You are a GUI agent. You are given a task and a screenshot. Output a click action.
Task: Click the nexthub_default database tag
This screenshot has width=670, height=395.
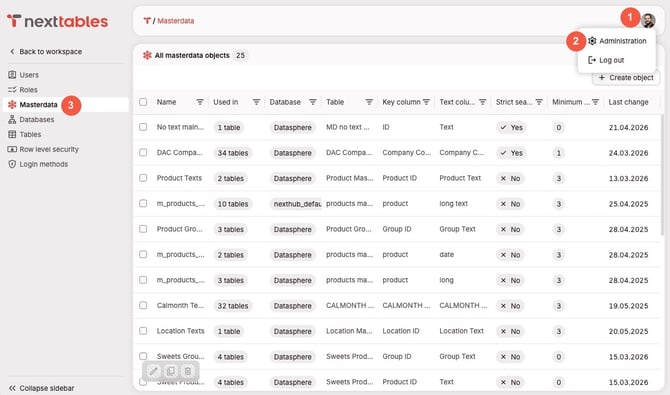(x=296, y=204)
